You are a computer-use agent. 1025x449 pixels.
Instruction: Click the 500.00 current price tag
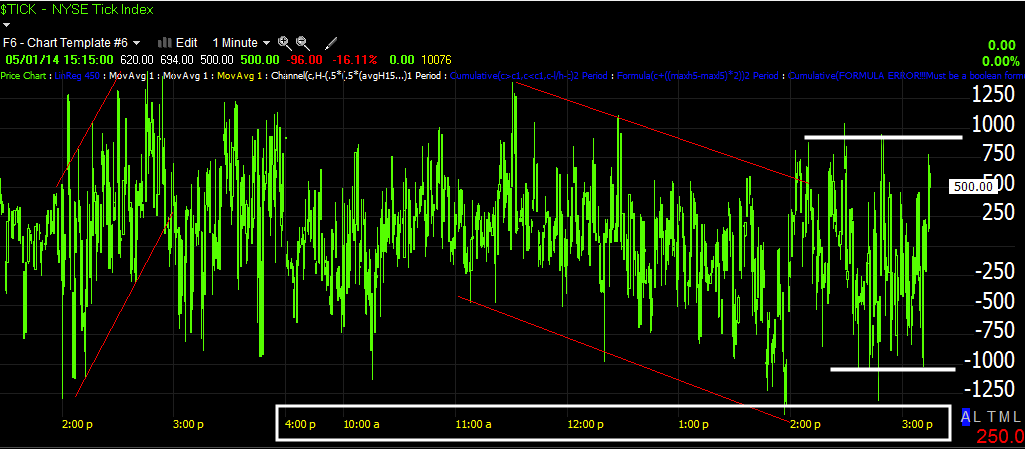pyautogui.click(x=974, y=186)
